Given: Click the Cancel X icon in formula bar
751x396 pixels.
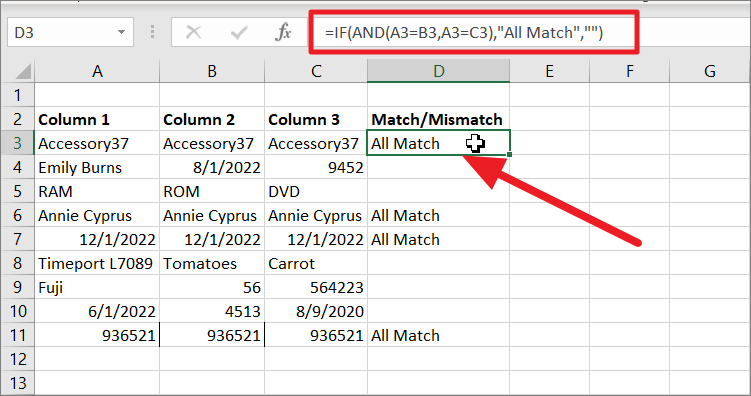Looking at the screenshot, I should pos(193,33).
